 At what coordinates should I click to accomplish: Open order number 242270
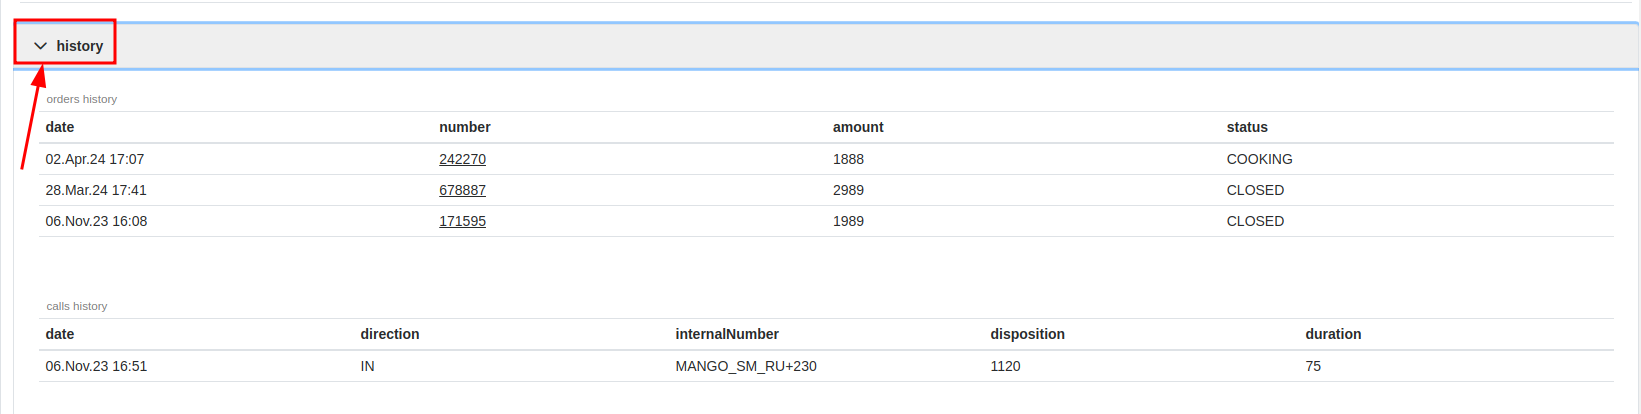point(462,159)
